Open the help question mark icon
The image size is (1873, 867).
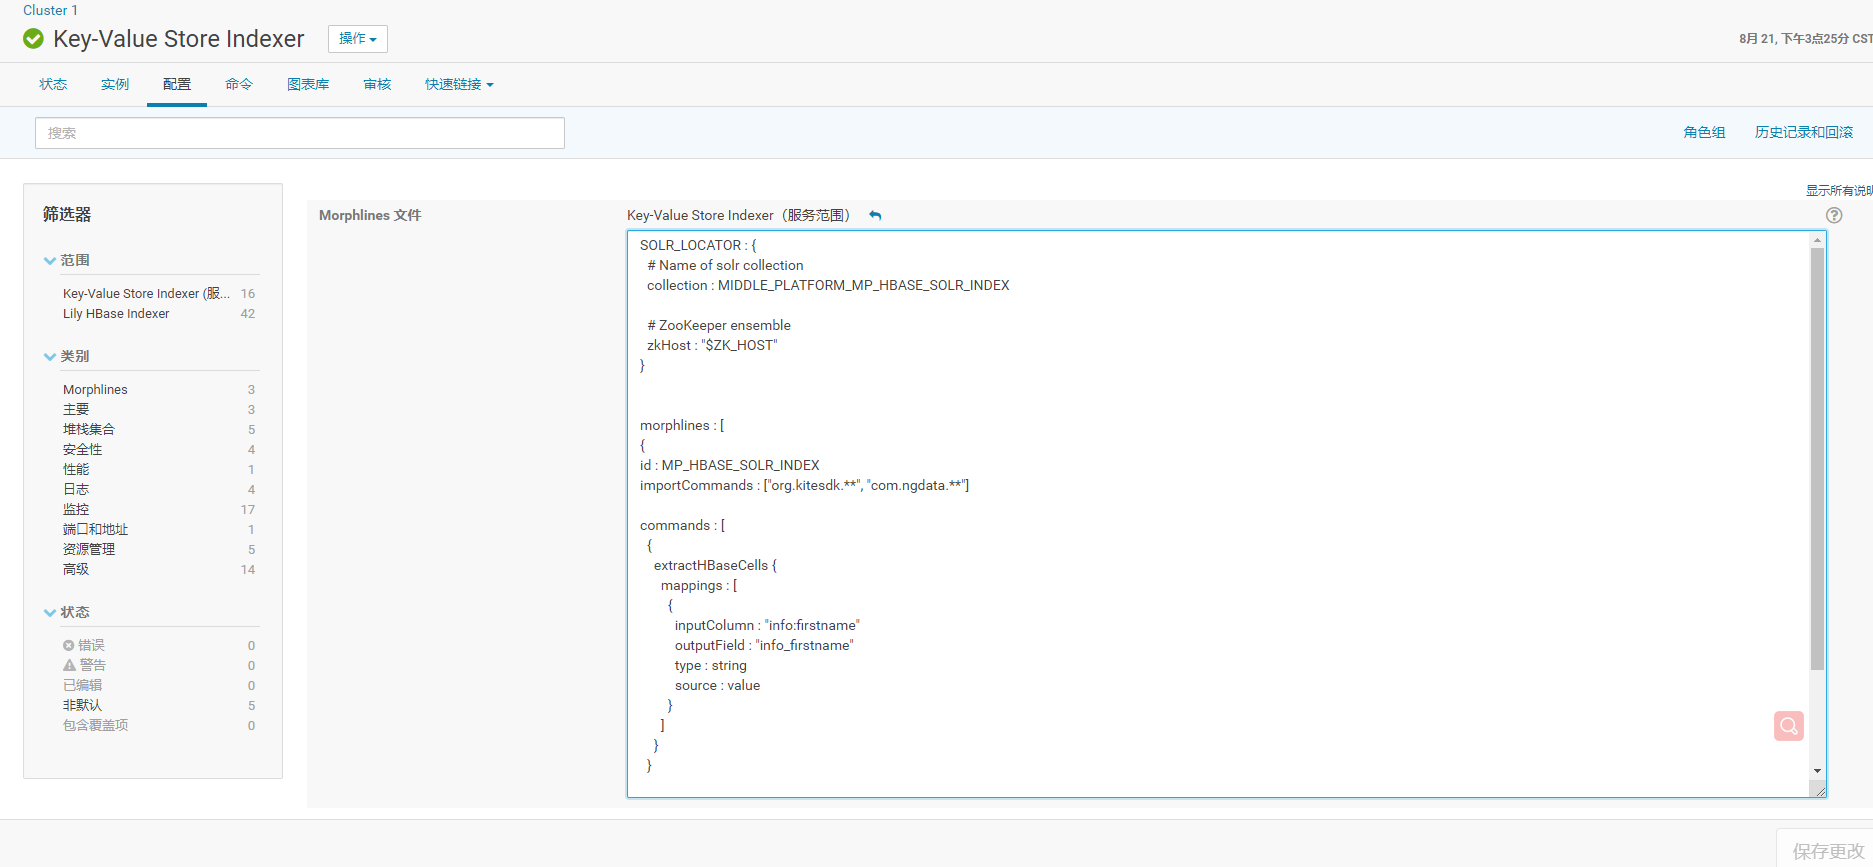click(x=1834, y=215)
